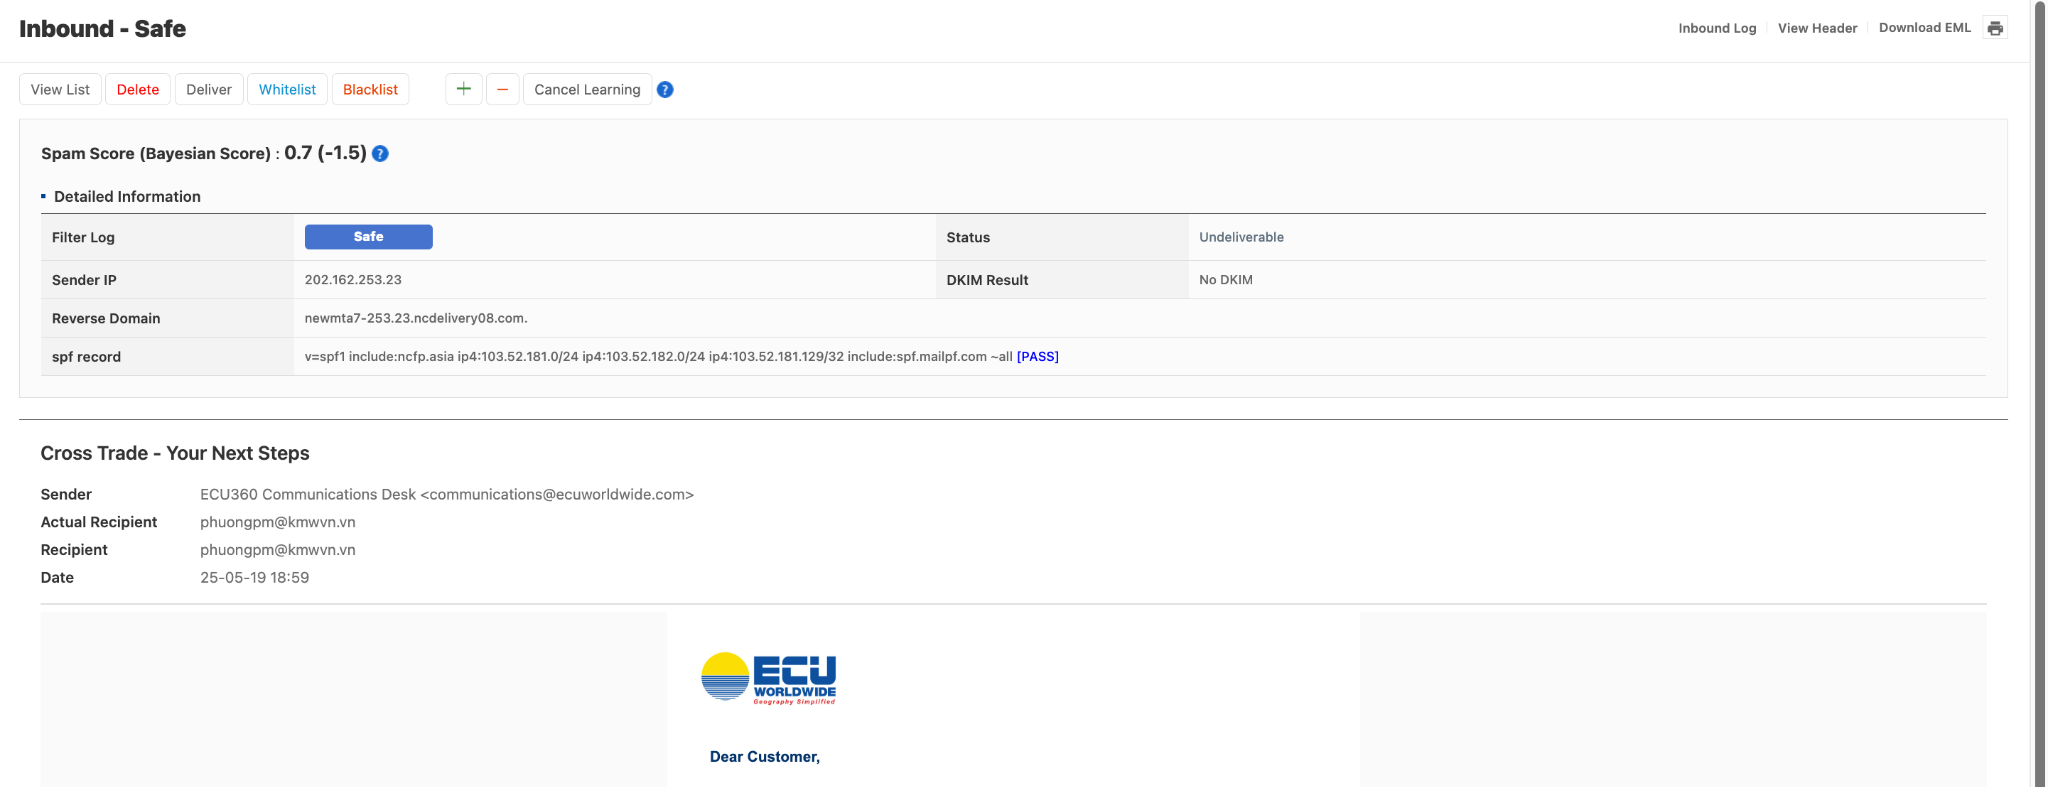Image resolution: width=2048 pixels, height=787 pixels.
Task: Click the Detailed Information heading
Action: click(127, 197)
